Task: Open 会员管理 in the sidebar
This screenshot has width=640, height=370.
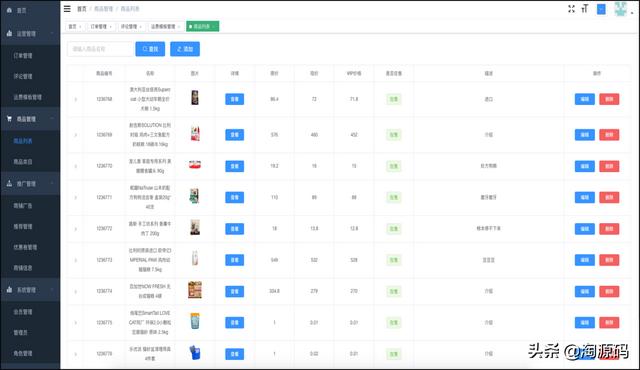Action: (x=30, y=312)
